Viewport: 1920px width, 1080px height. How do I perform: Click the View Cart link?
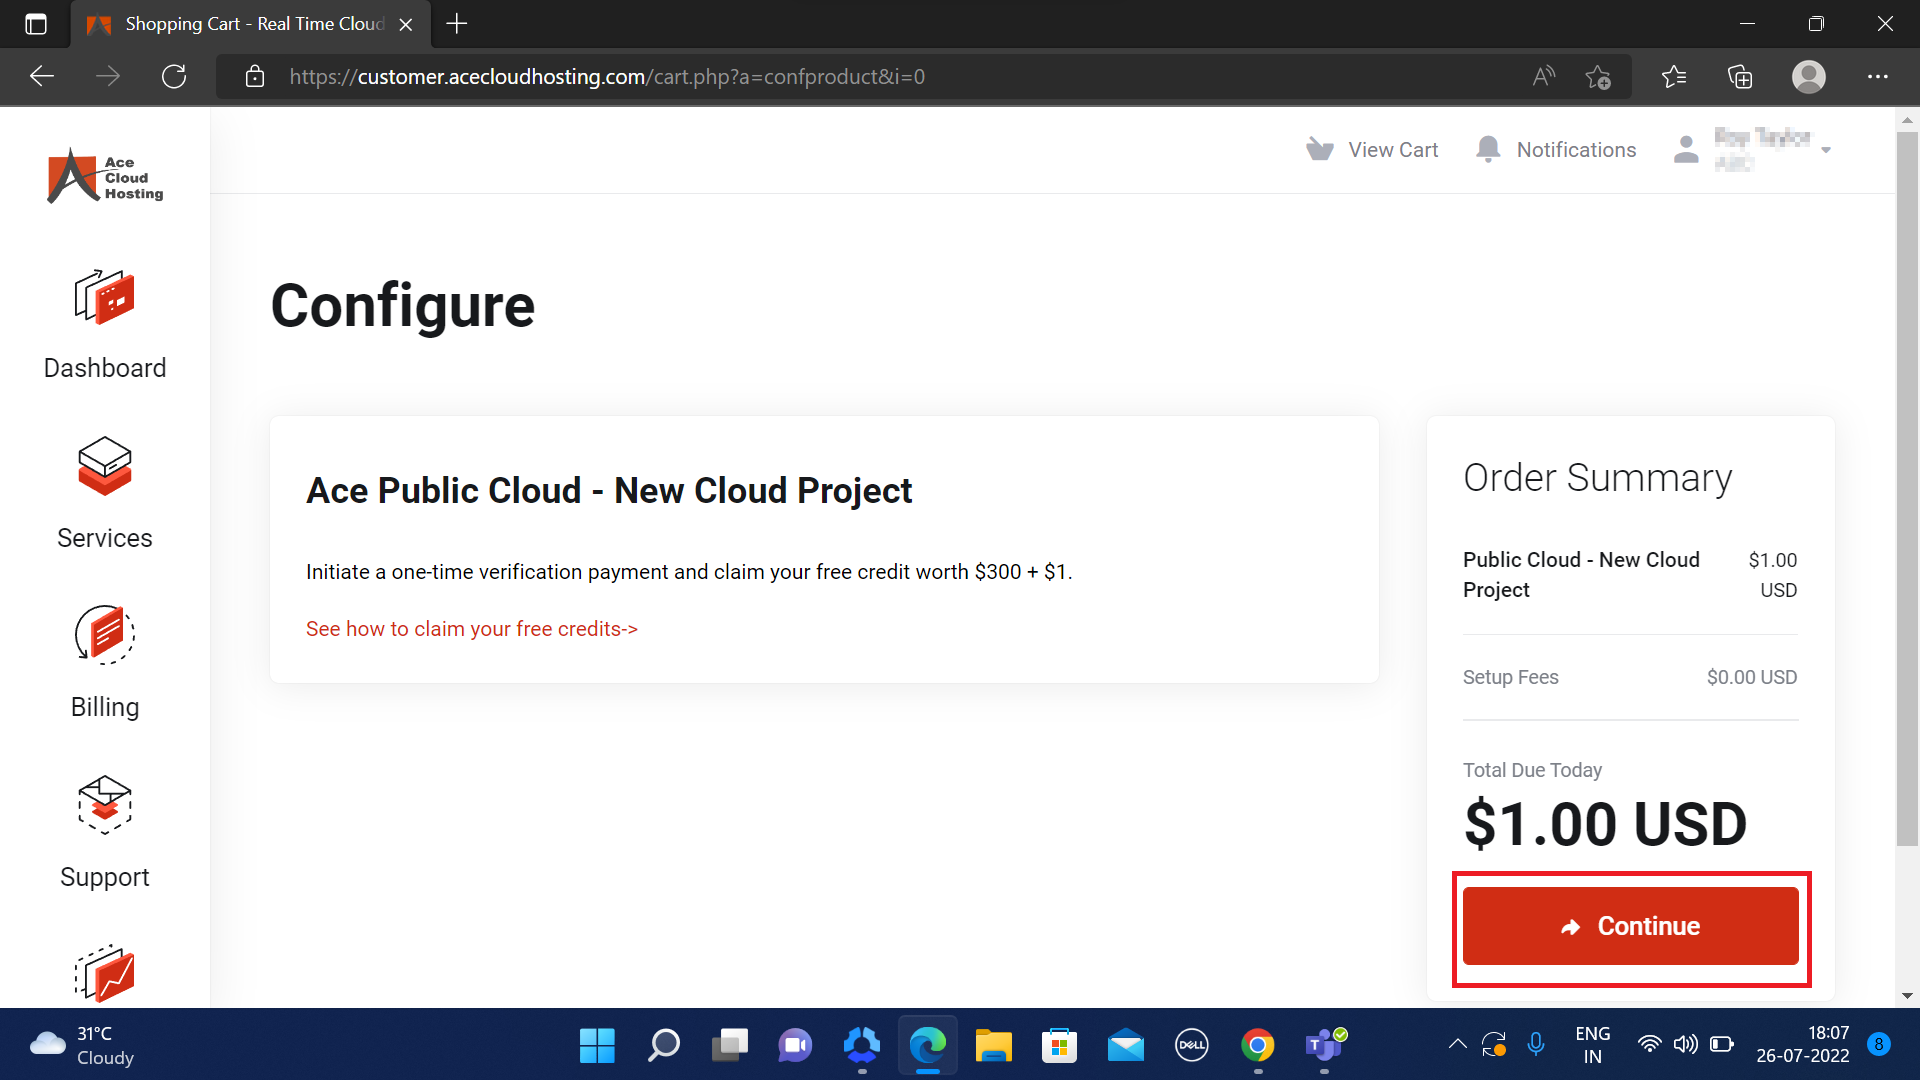(x=1393, y=149)
